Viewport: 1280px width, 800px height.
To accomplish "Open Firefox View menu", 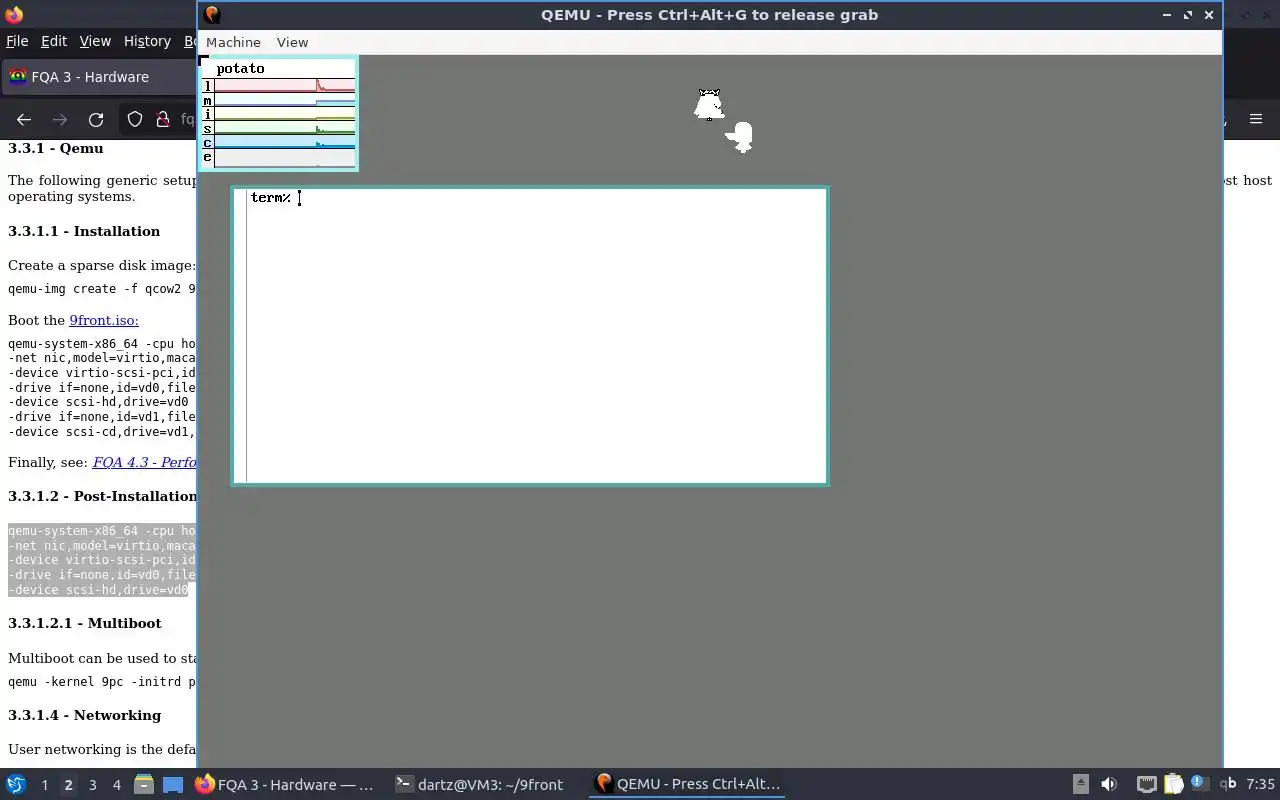I will click(95, 41).
